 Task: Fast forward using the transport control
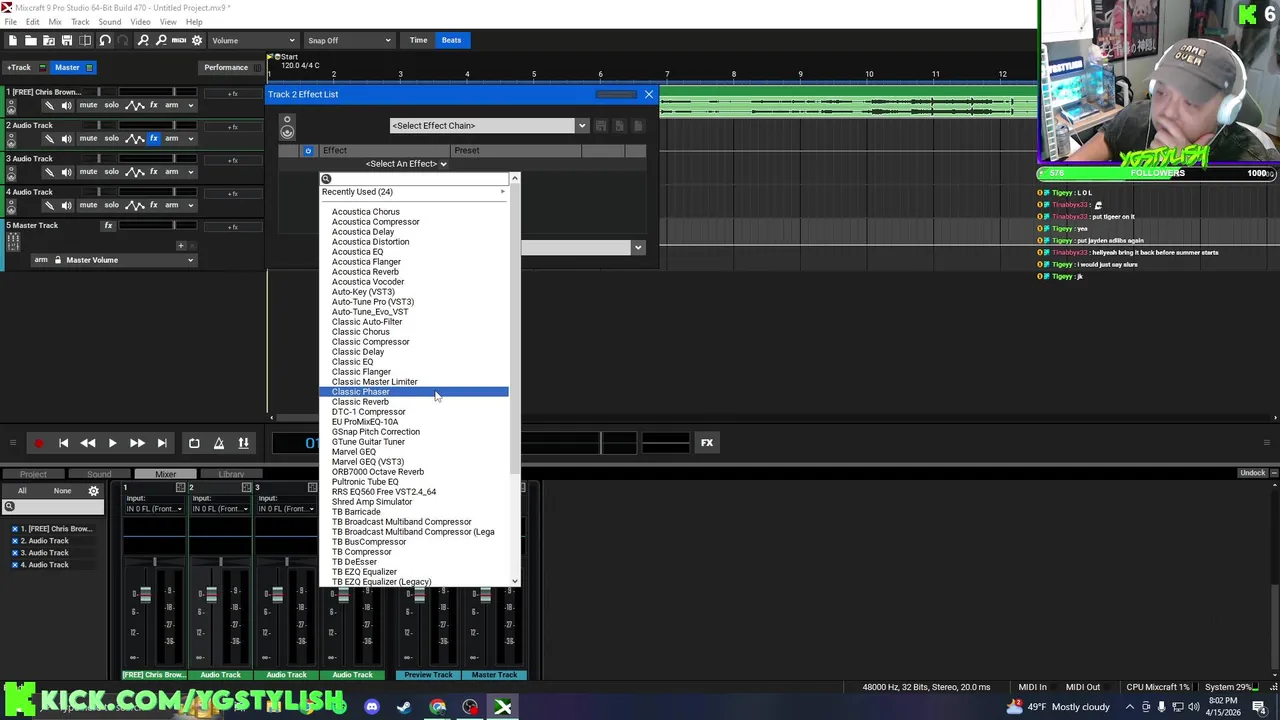coord(137,443)
